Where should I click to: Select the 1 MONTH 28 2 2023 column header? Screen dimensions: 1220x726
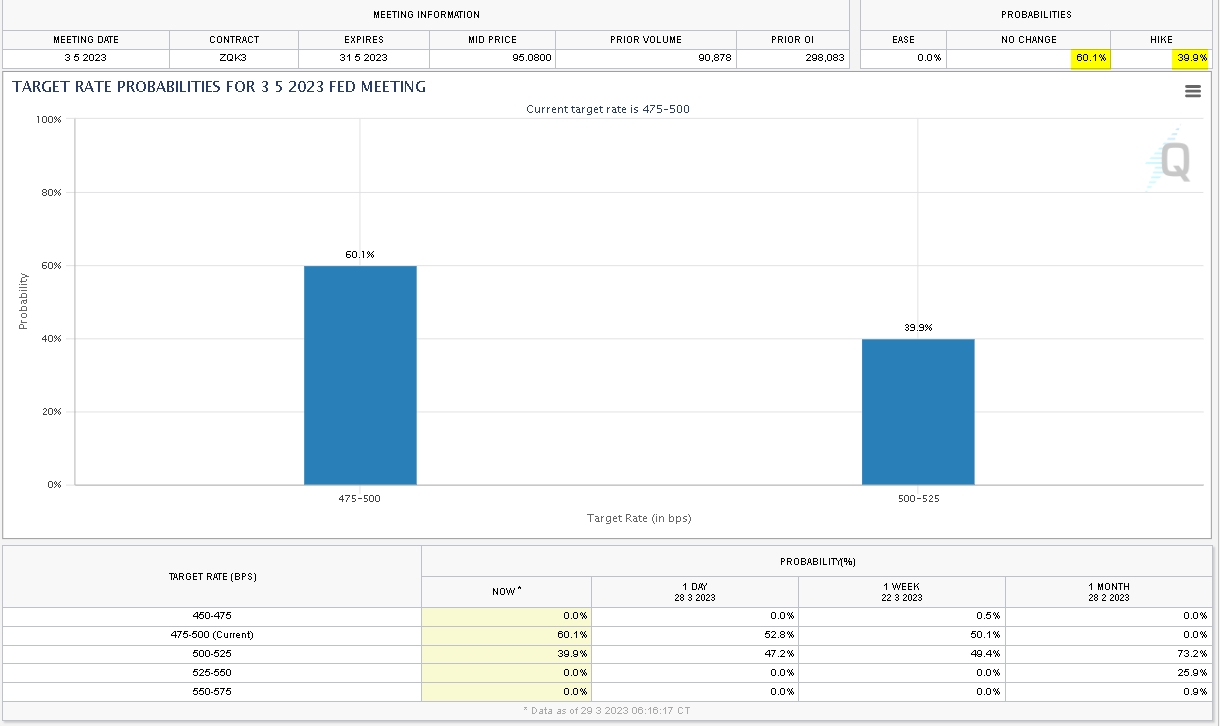[x=1109, y=592]
